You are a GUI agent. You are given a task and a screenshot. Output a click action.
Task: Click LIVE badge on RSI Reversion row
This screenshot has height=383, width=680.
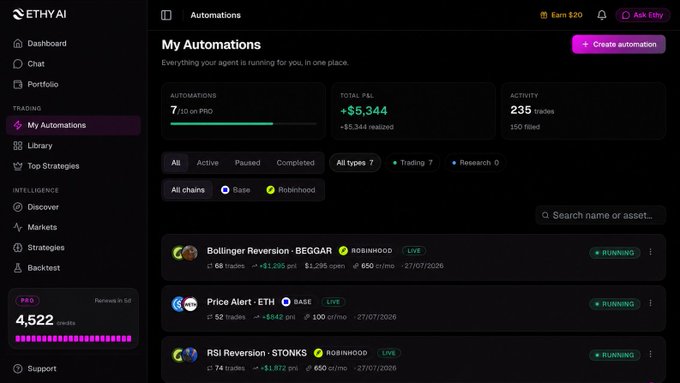pos(389,353)
